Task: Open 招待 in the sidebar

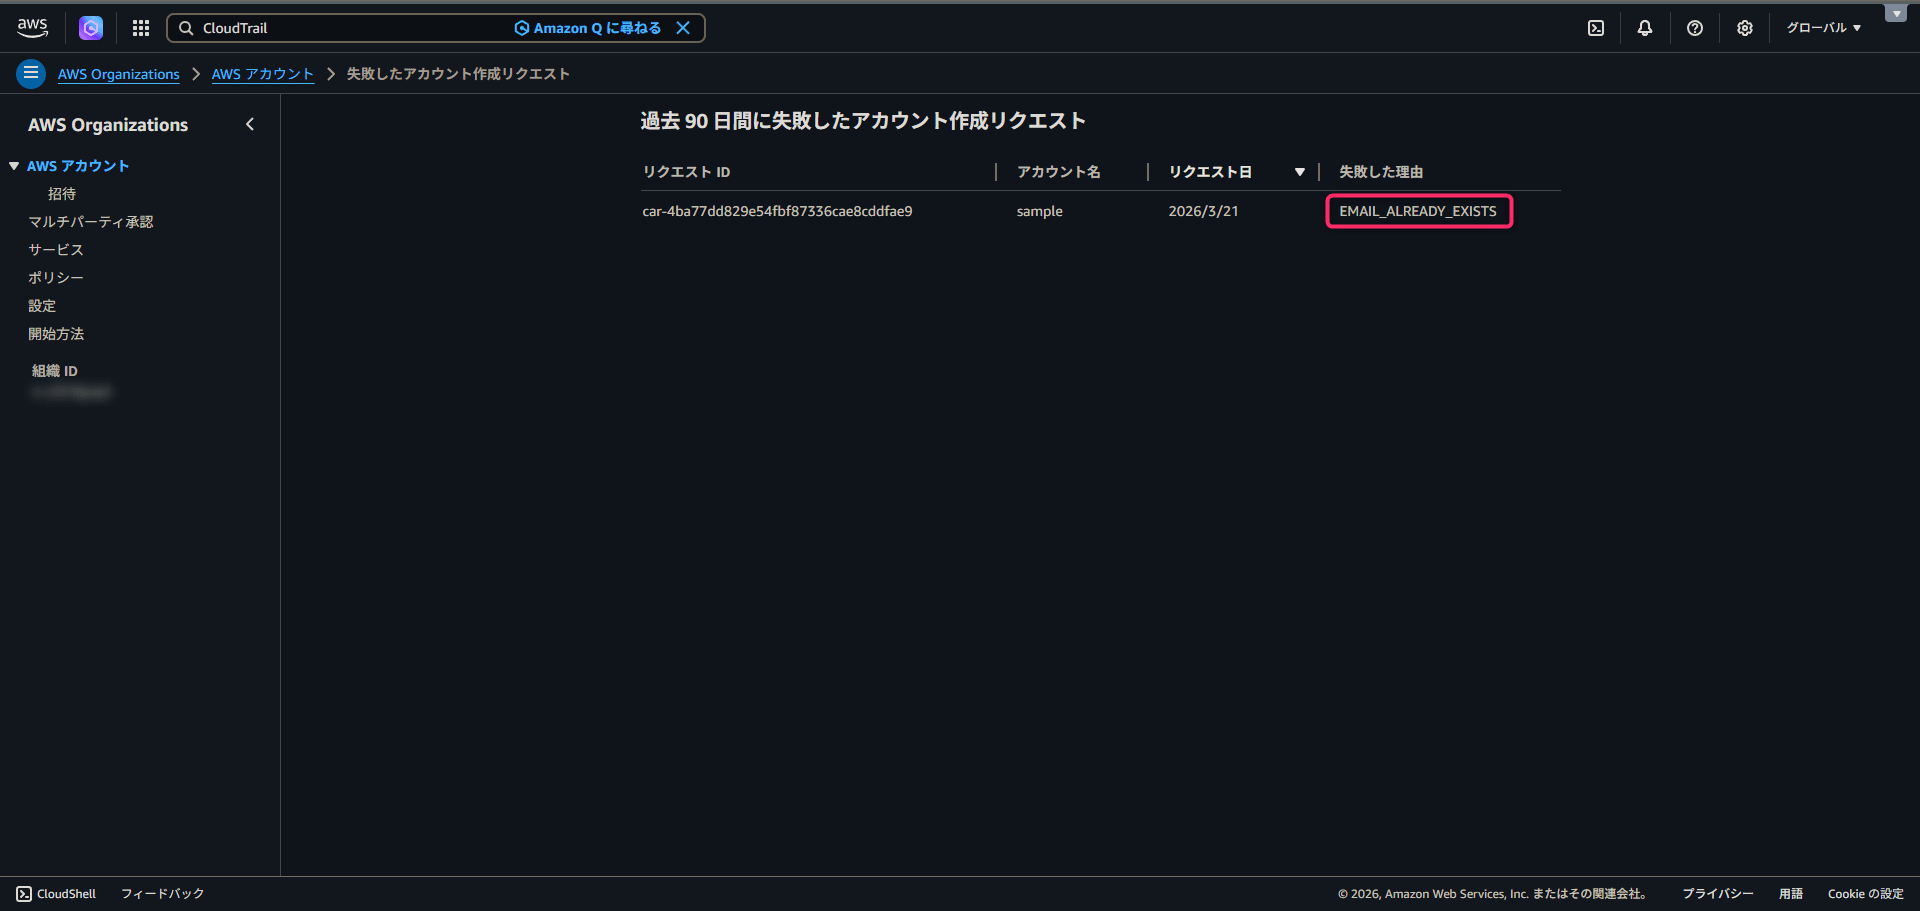Action: 62,194
